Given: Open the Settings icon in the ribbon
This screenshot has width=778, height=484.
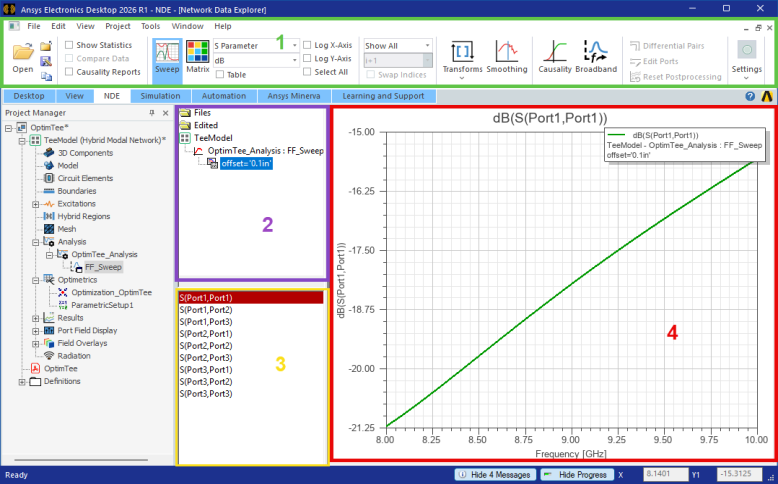Looking at the screenshot, I should tap(746, 60).
